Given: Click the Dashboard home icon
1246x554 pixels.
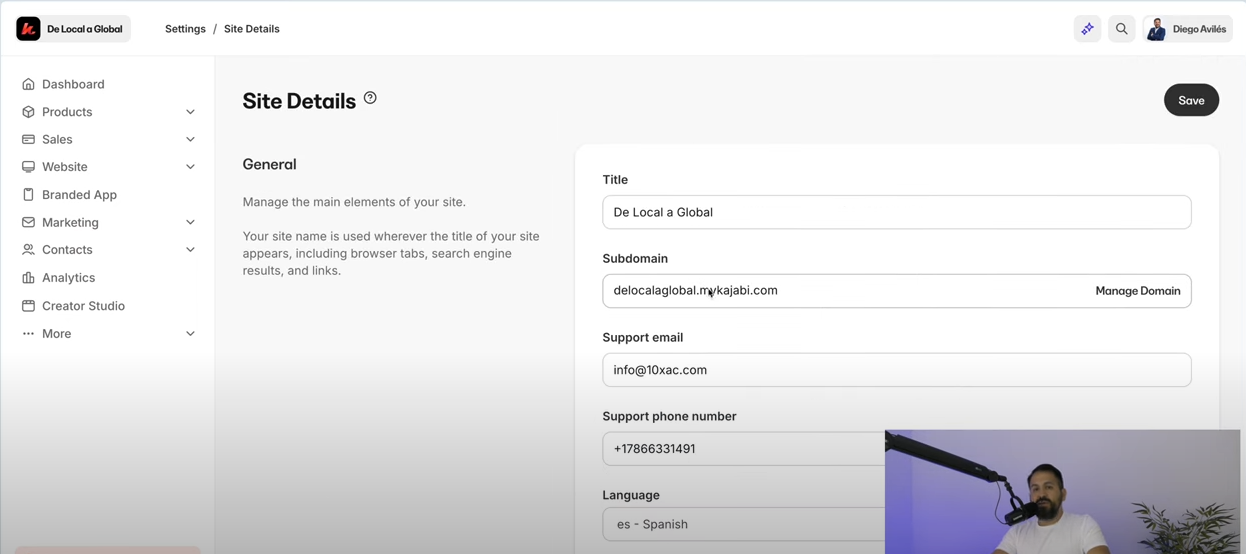Looking at the screenshot, I should point(28,84).
